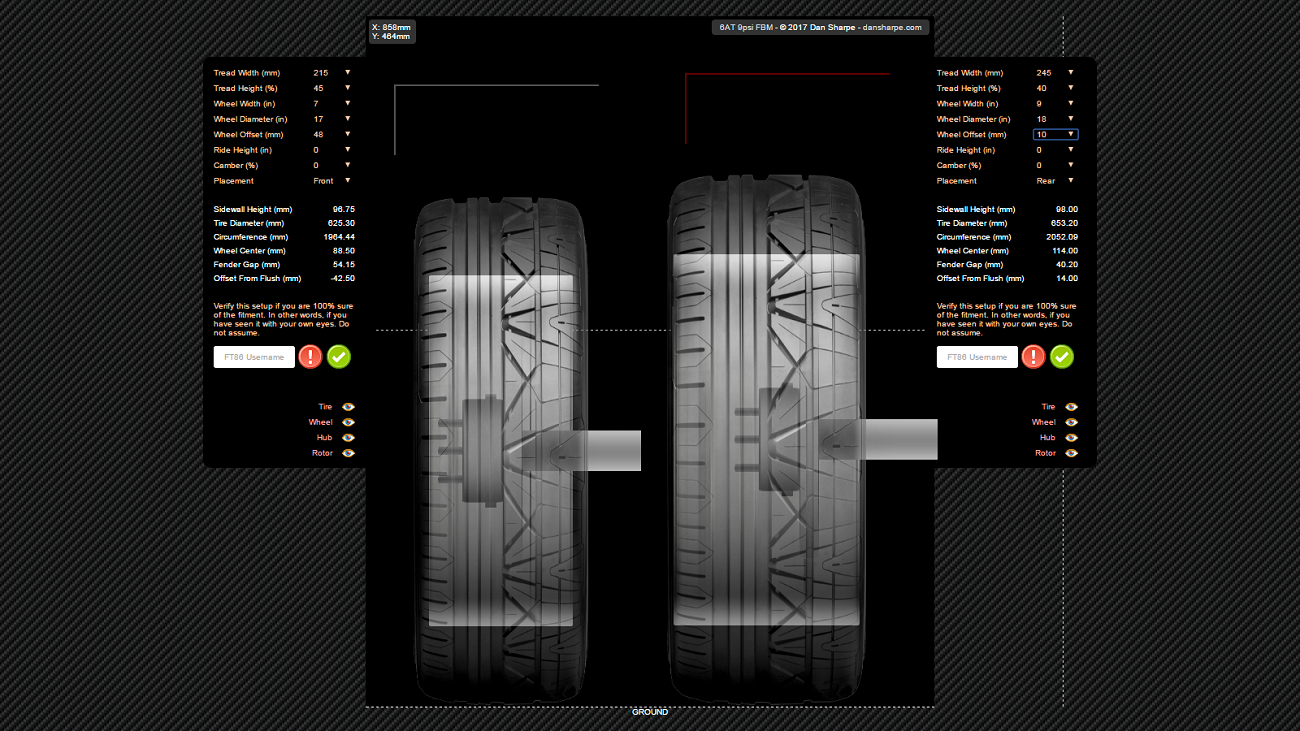Hide the Rotor layer in right panel

coord(1071,453)
